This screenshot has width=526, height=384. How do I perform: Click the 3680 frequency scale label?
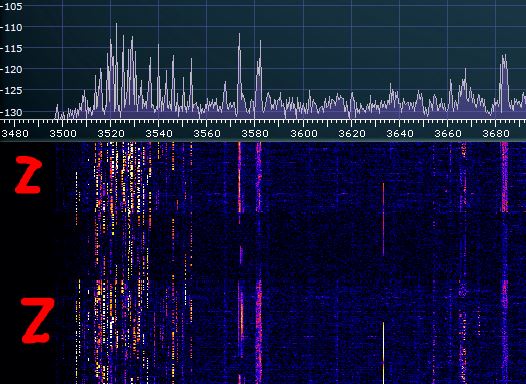[496, 134]
